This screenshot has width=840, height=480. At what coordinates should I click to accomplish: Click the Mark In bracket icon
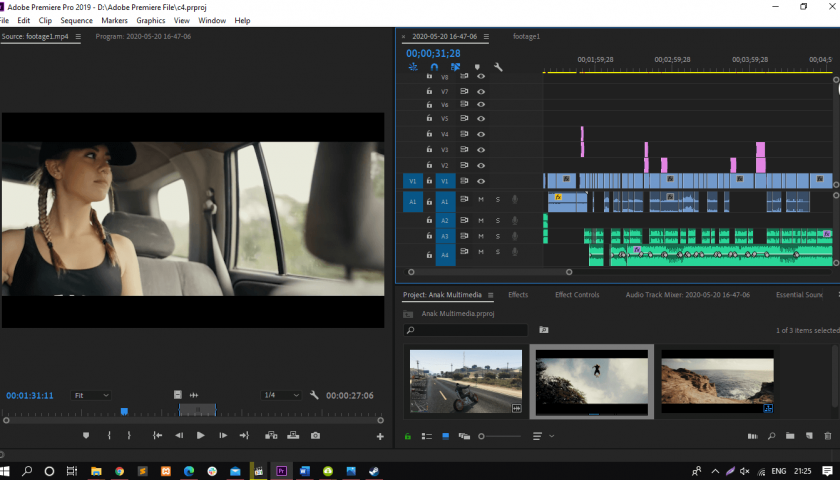pos(108,436)
